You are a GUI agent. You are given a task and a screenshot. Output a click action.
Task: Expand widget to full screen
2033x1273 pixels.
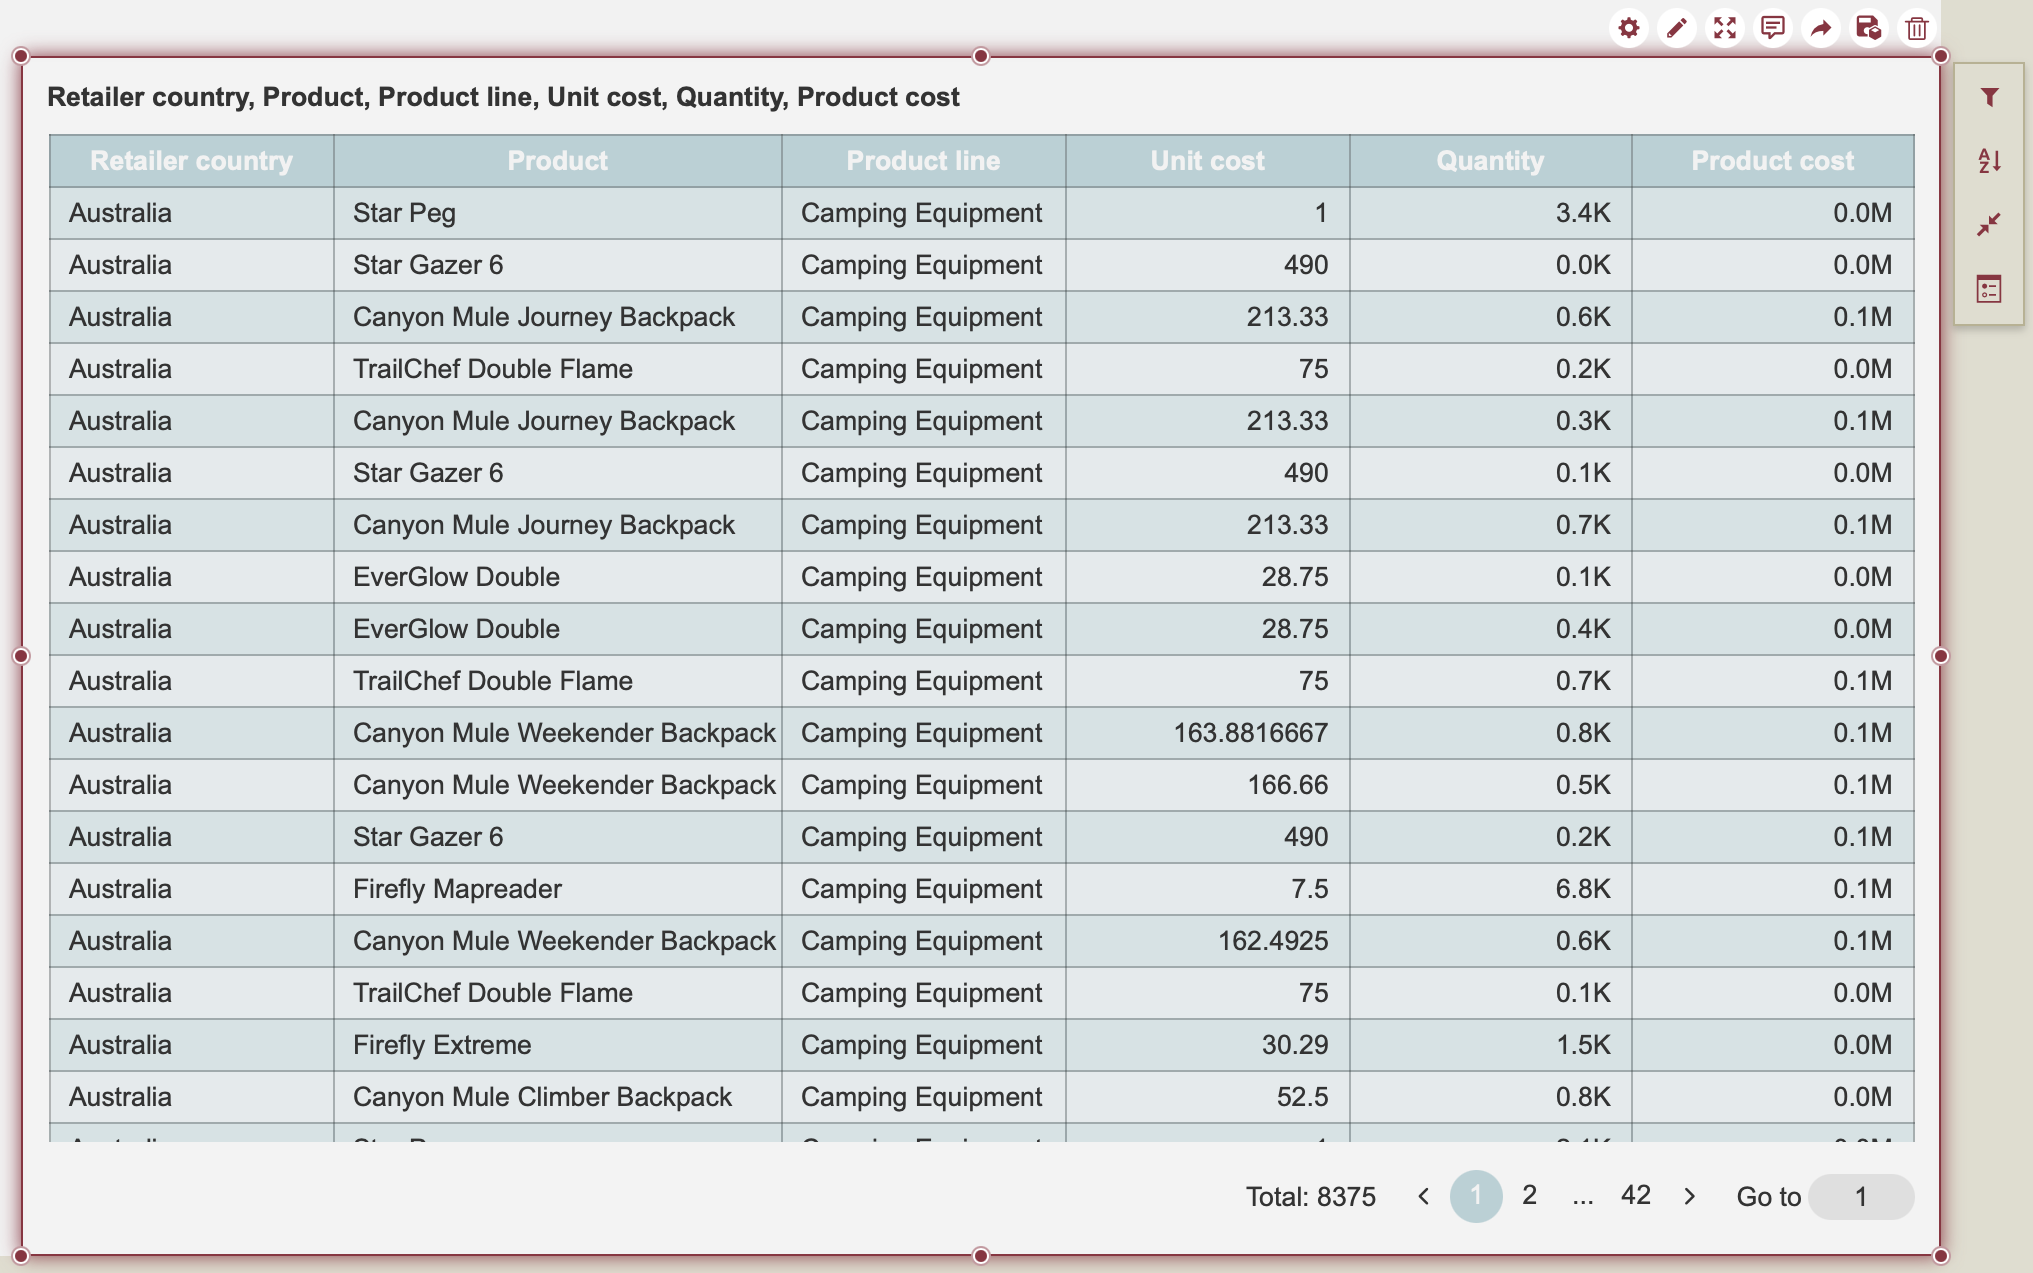(1724, 28)
